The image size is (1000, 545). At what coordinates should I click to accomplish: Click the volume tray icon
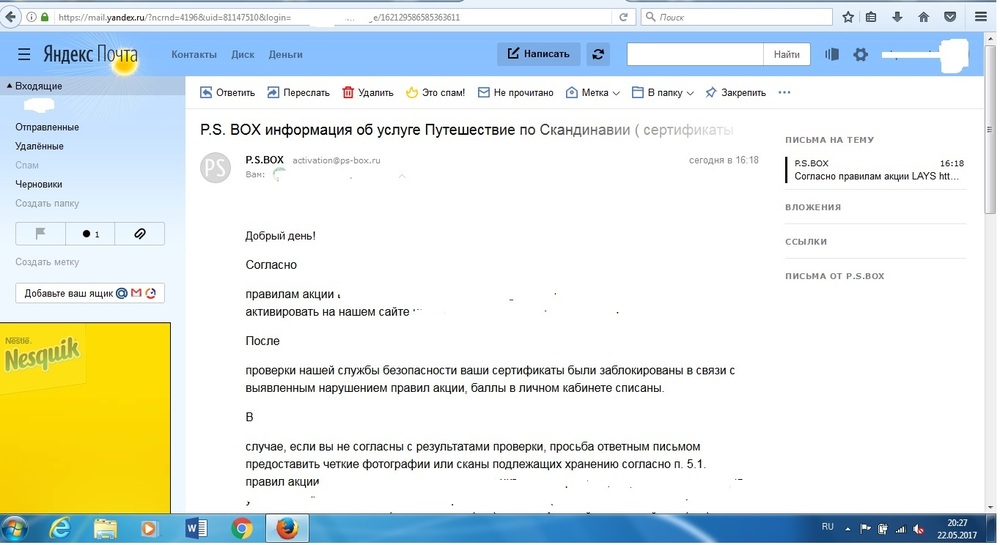coord(919,528)
